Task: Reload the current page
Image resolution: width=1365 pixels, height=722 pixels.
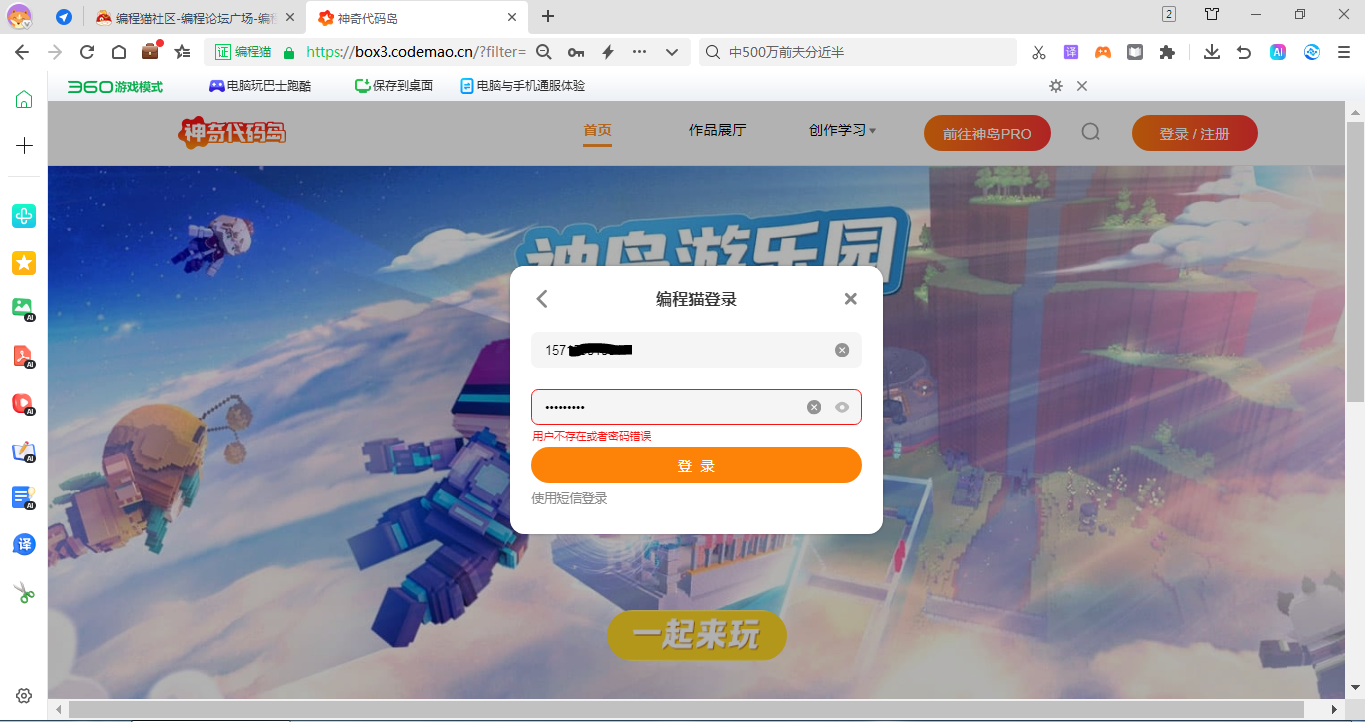Action: coord(87,52)
